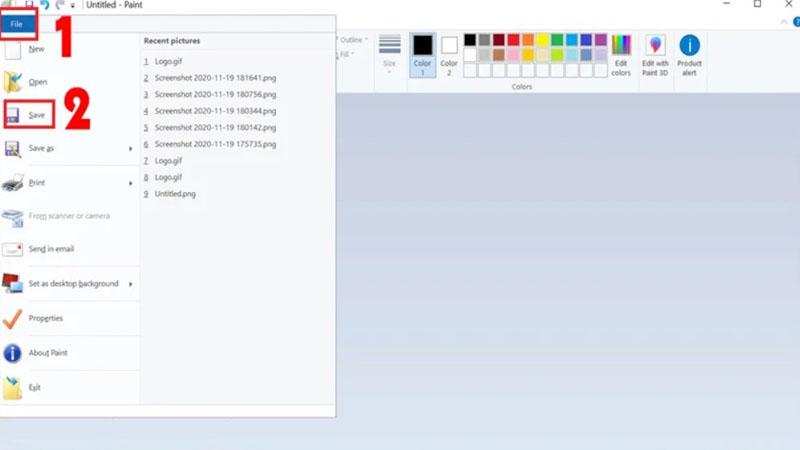Click the desktop background icon

12,284
